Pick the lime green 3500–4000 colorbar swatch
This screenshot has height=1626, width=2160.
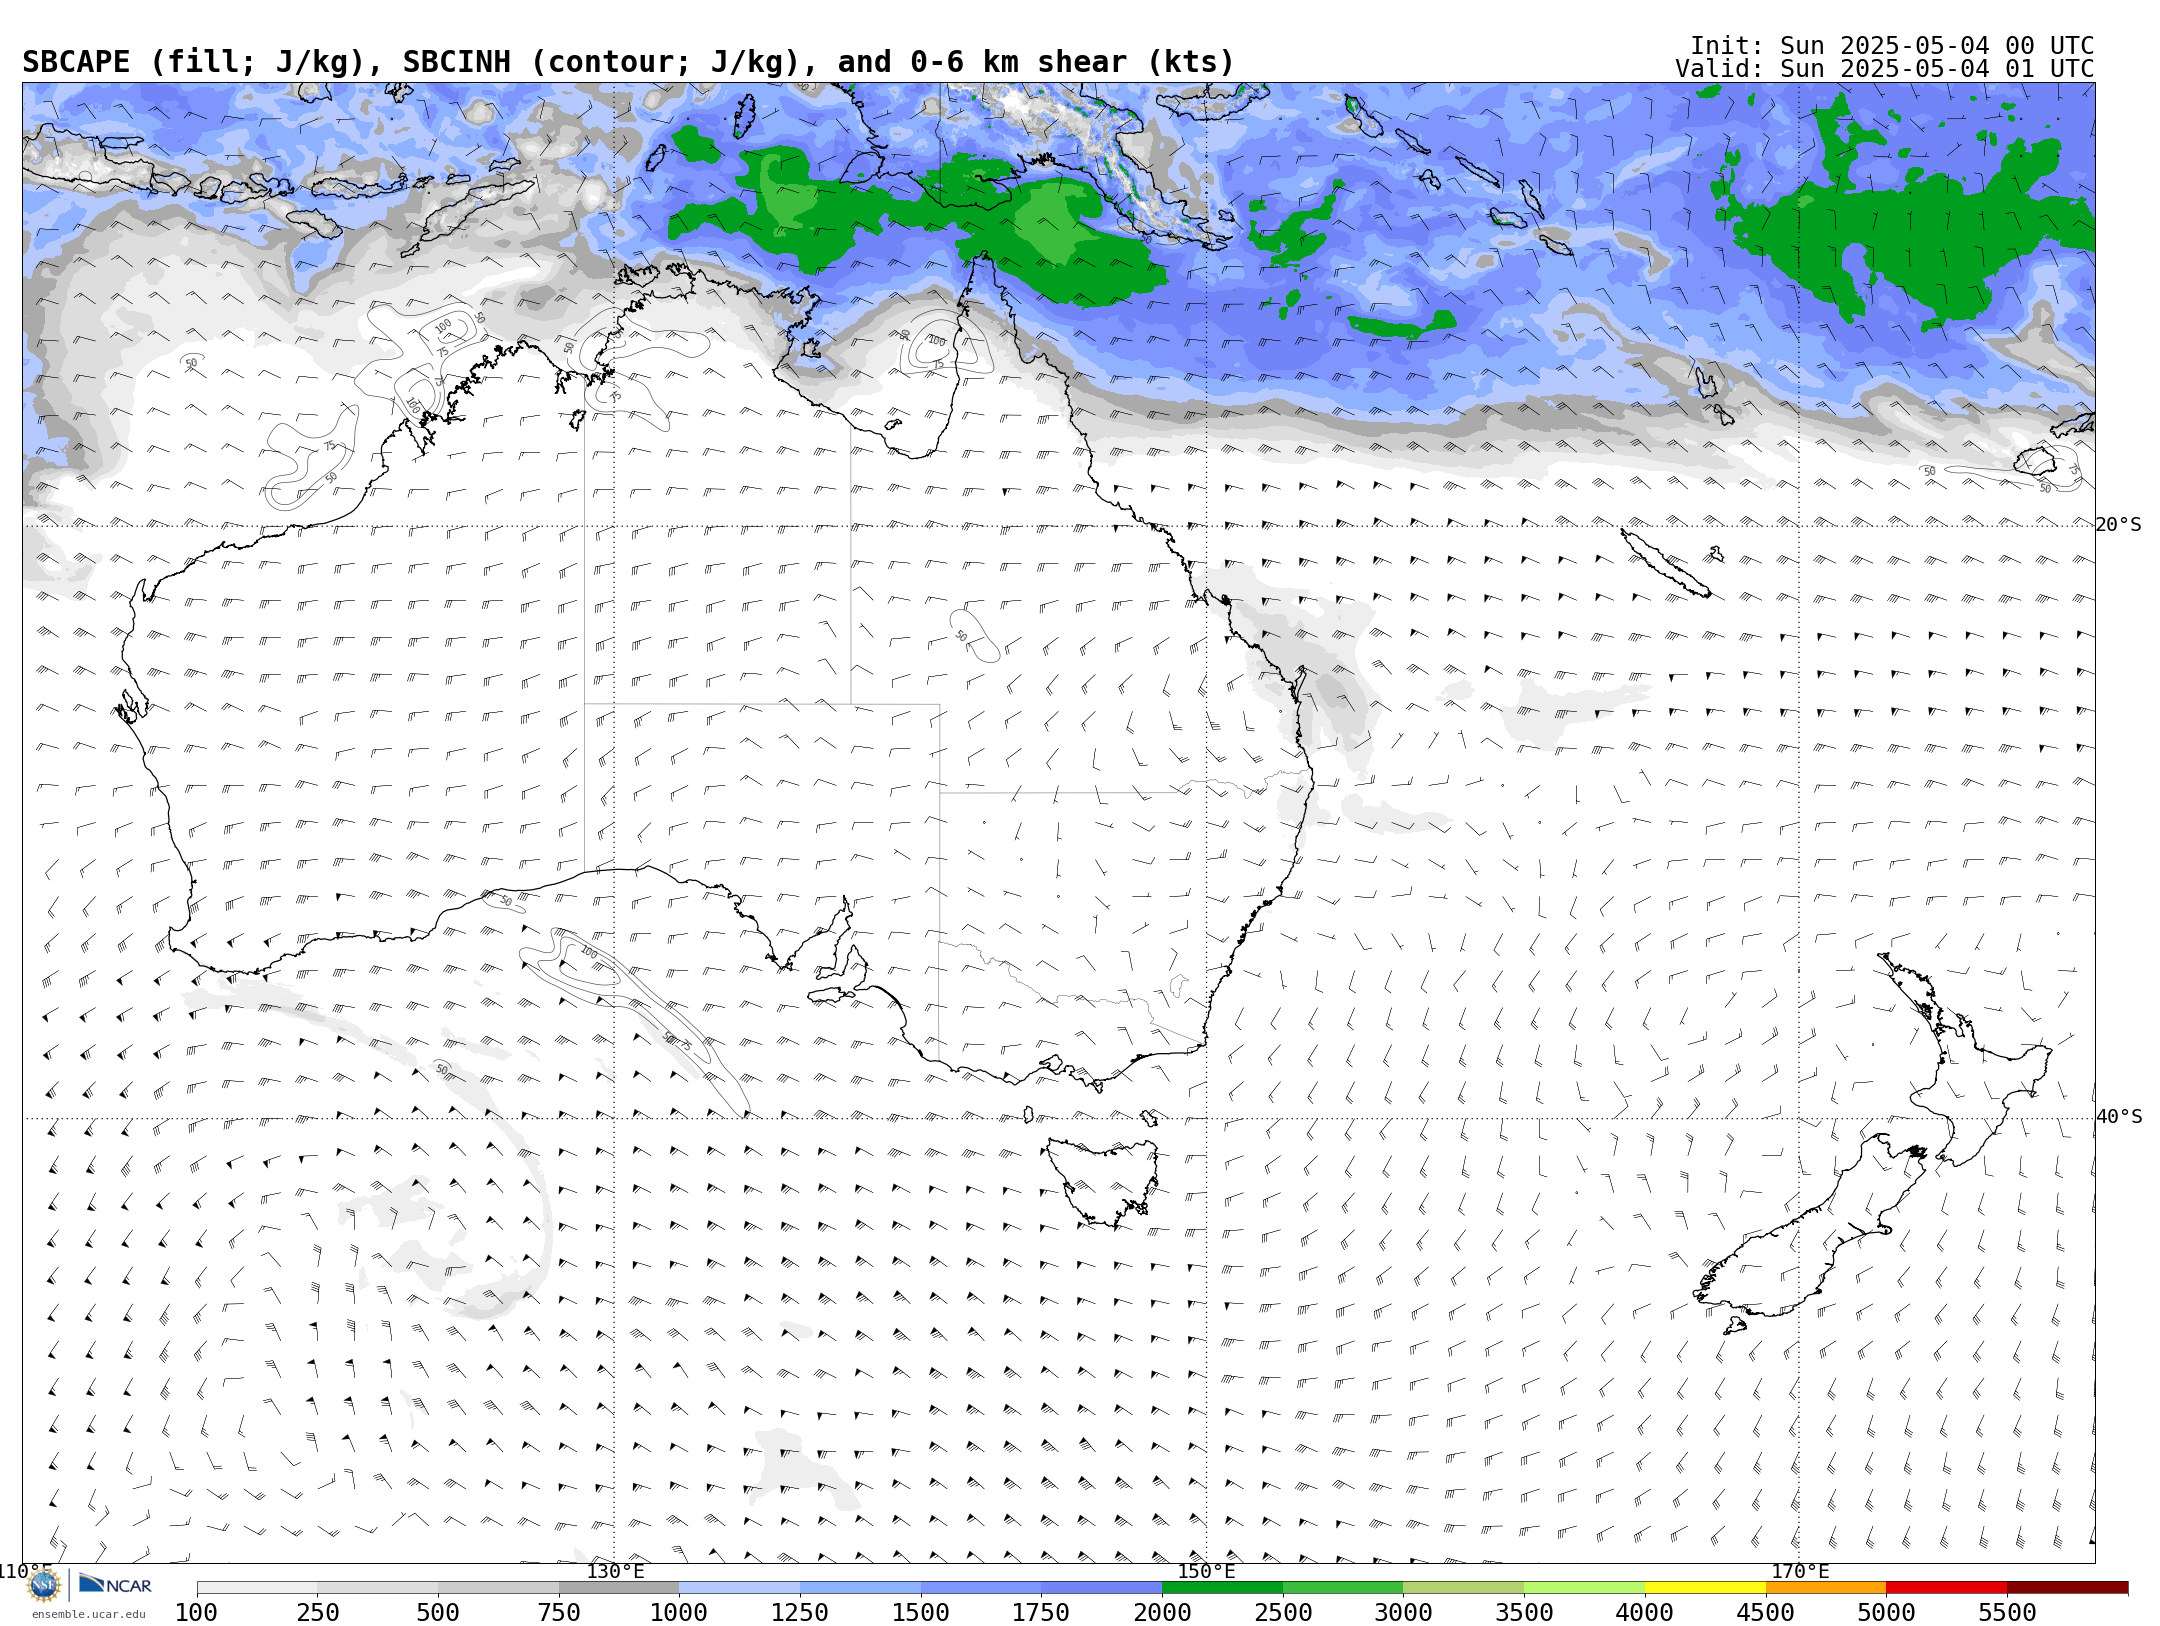coord(1584,1588)
